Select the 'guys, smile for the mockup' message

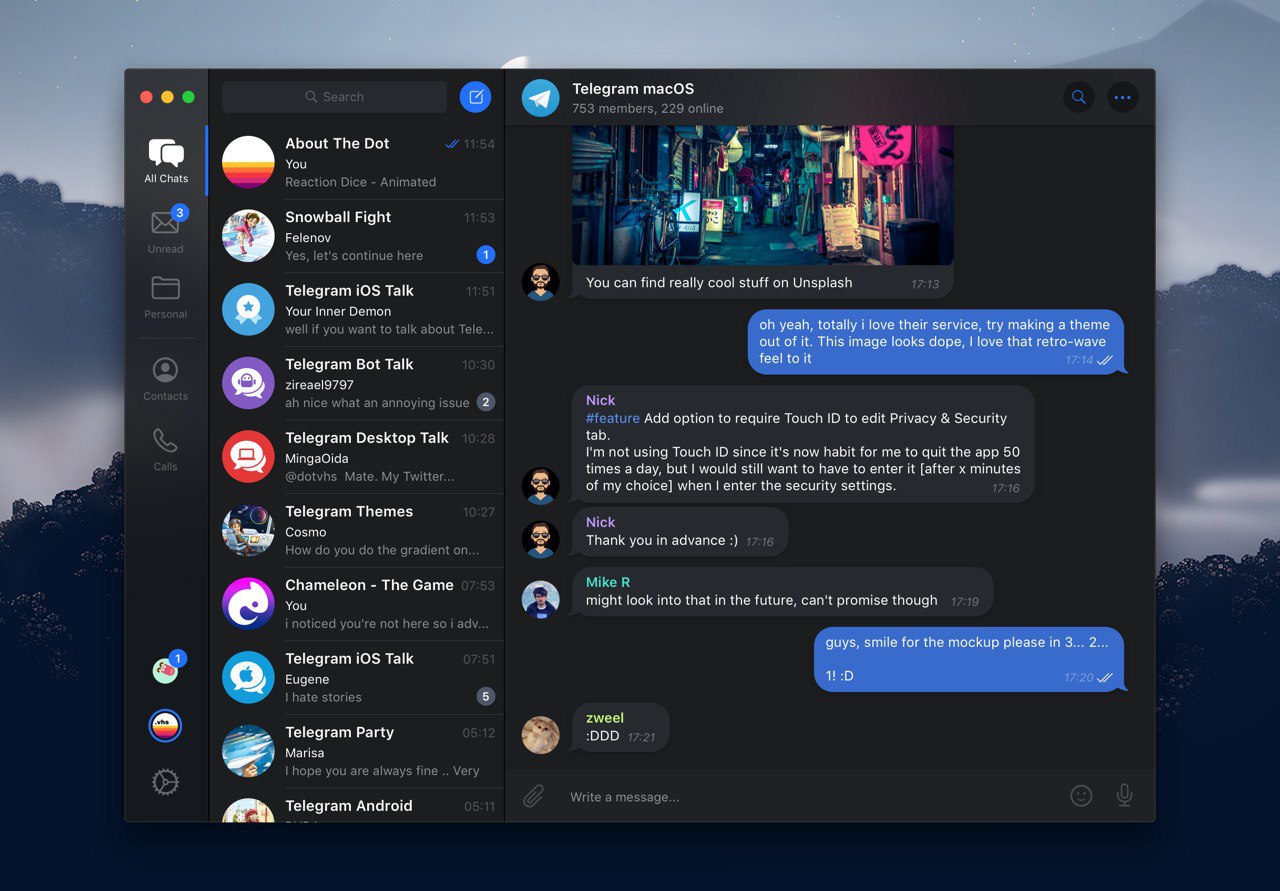point(969,659)
